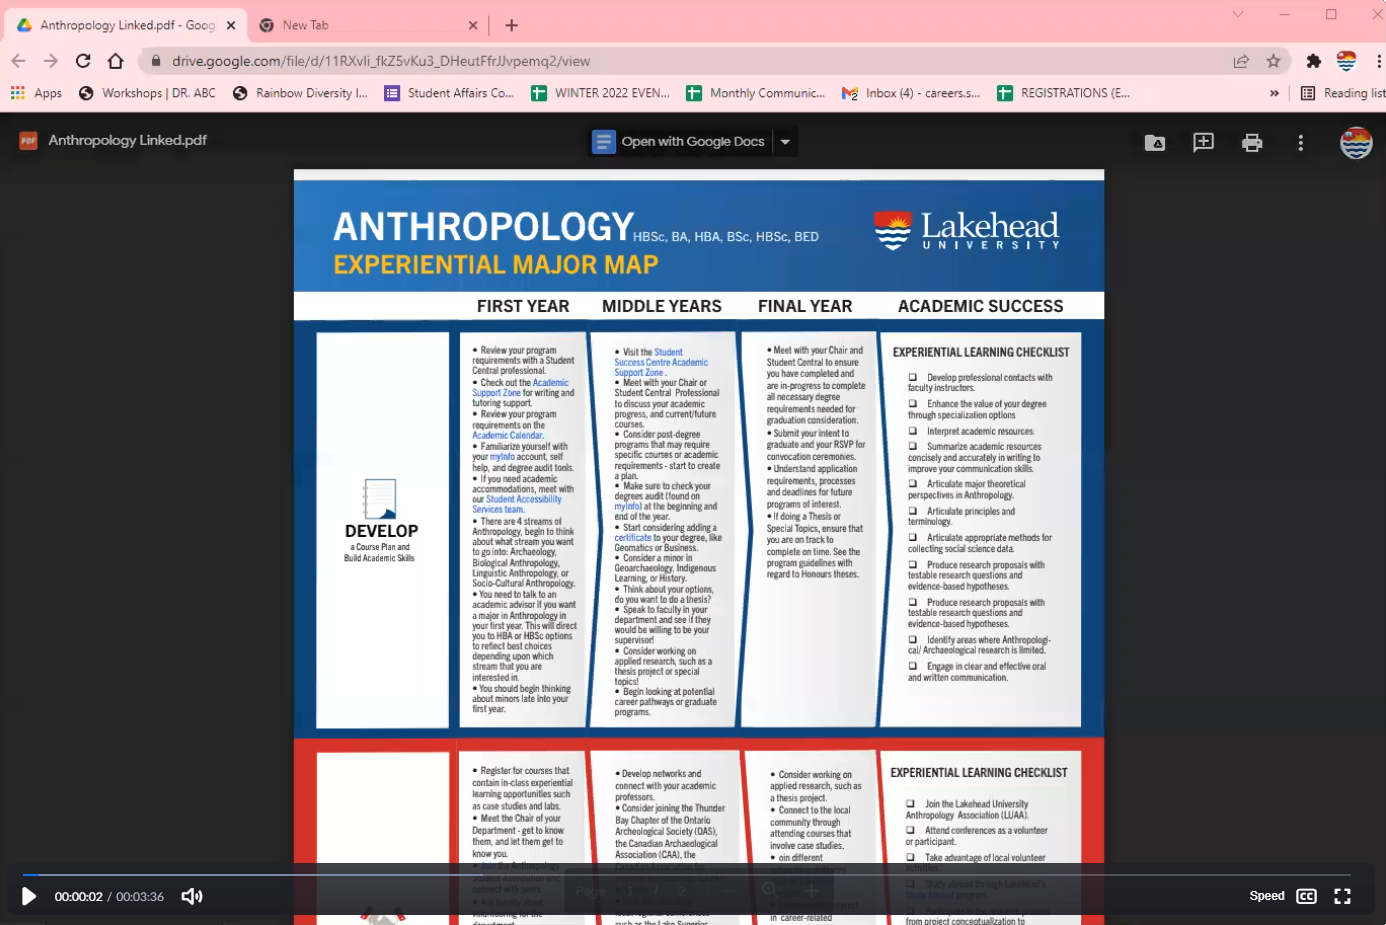Viewport: 1386px width, 925px height.
Task: Open the Student Affairs bookmark
Action: point(449,93)
